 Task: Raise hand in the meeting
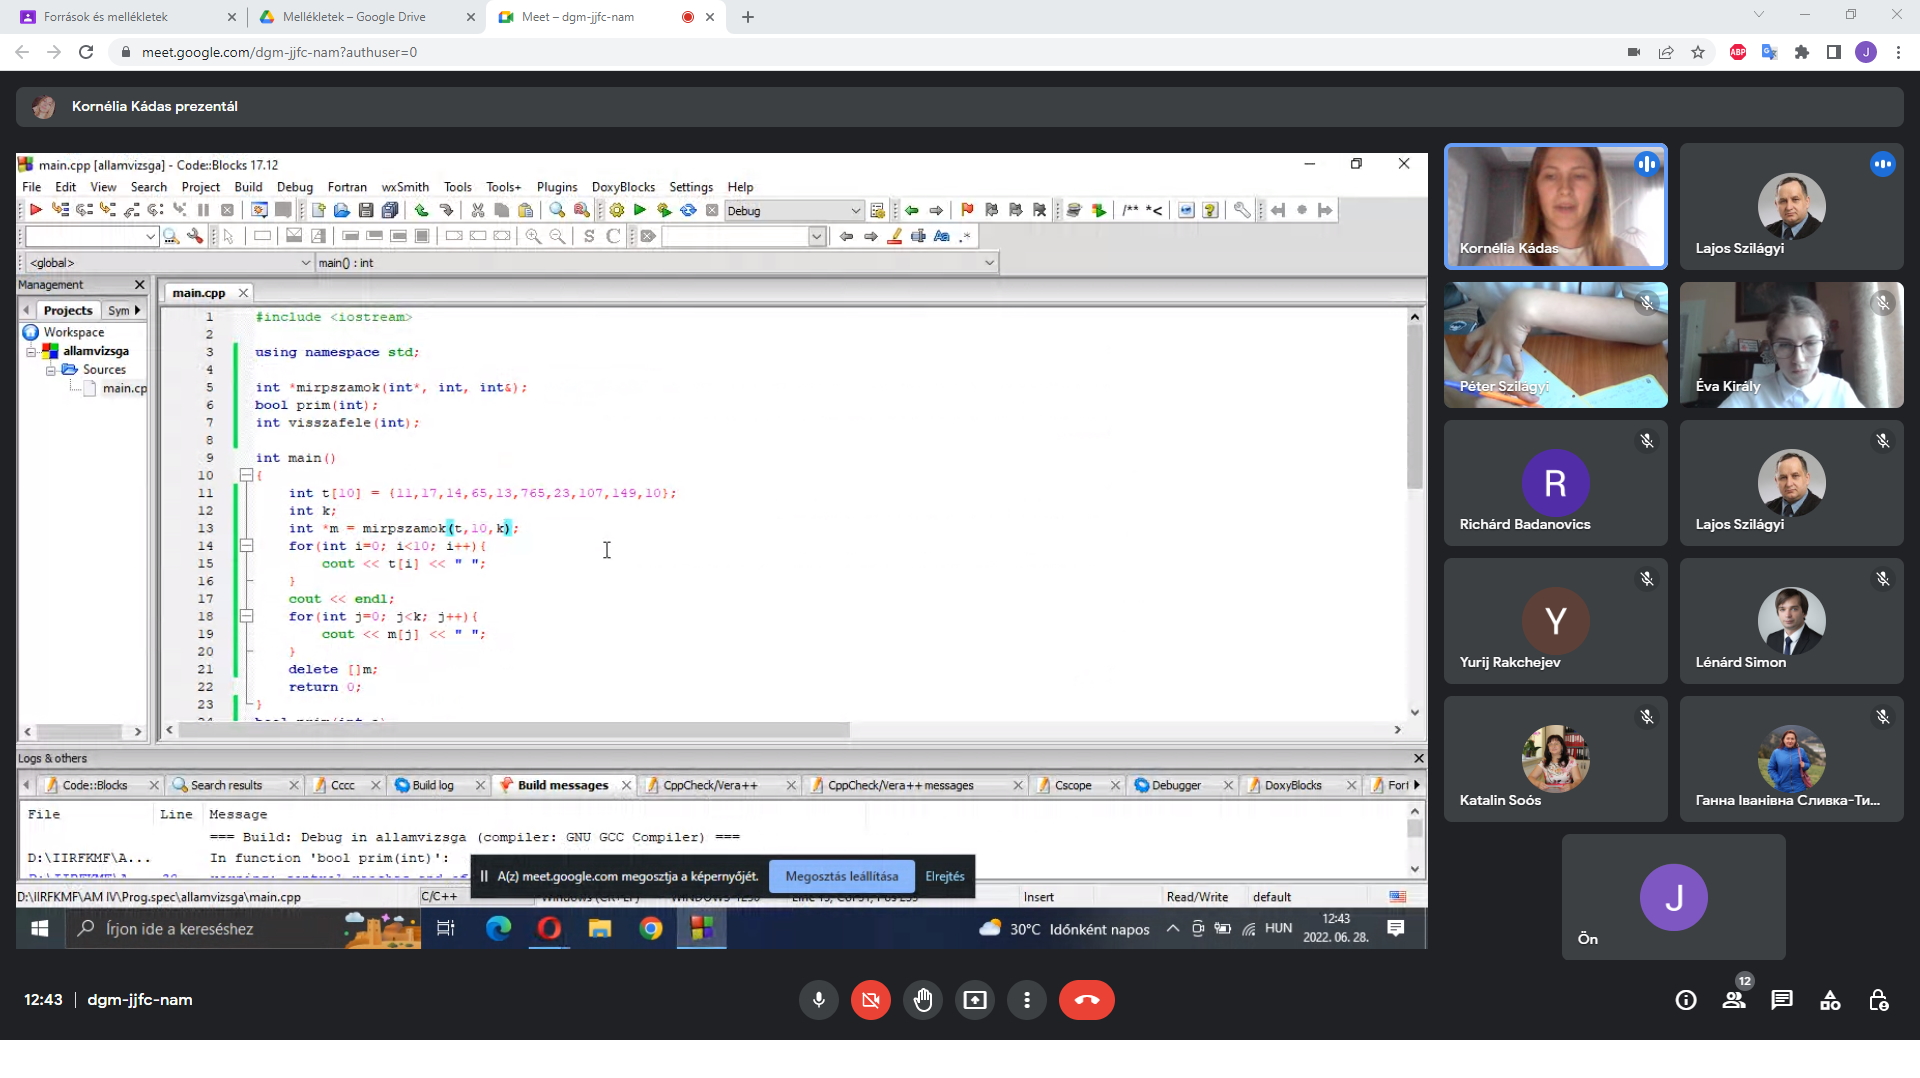923,1000
